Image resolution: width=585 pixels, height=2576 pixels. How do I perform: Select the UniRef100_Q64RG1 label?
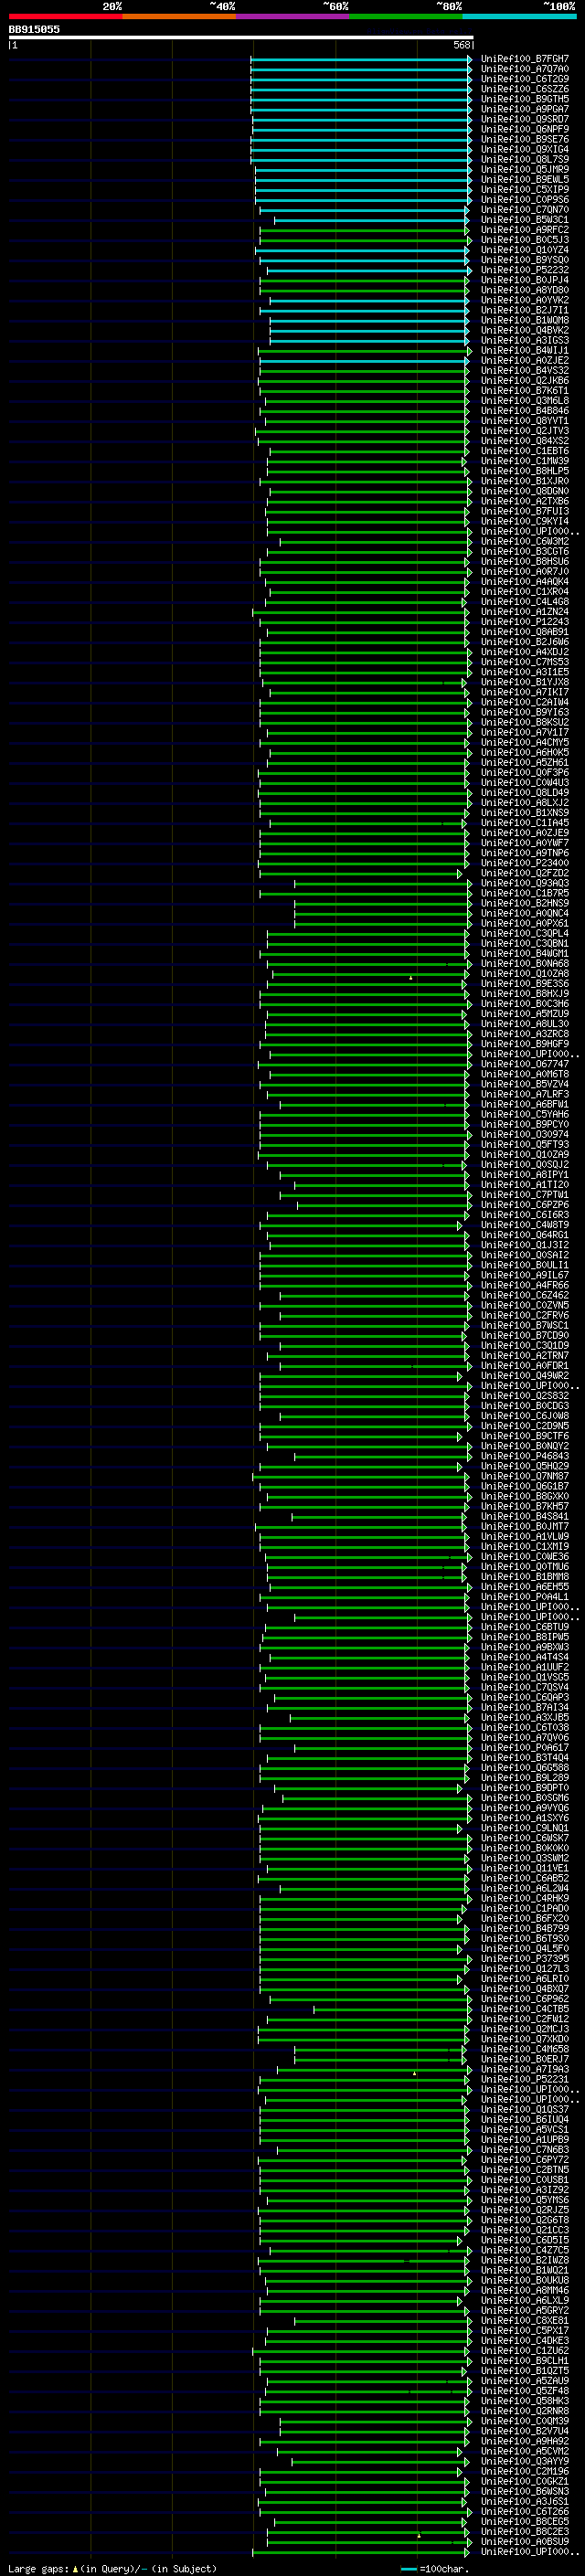(525, 1235)
